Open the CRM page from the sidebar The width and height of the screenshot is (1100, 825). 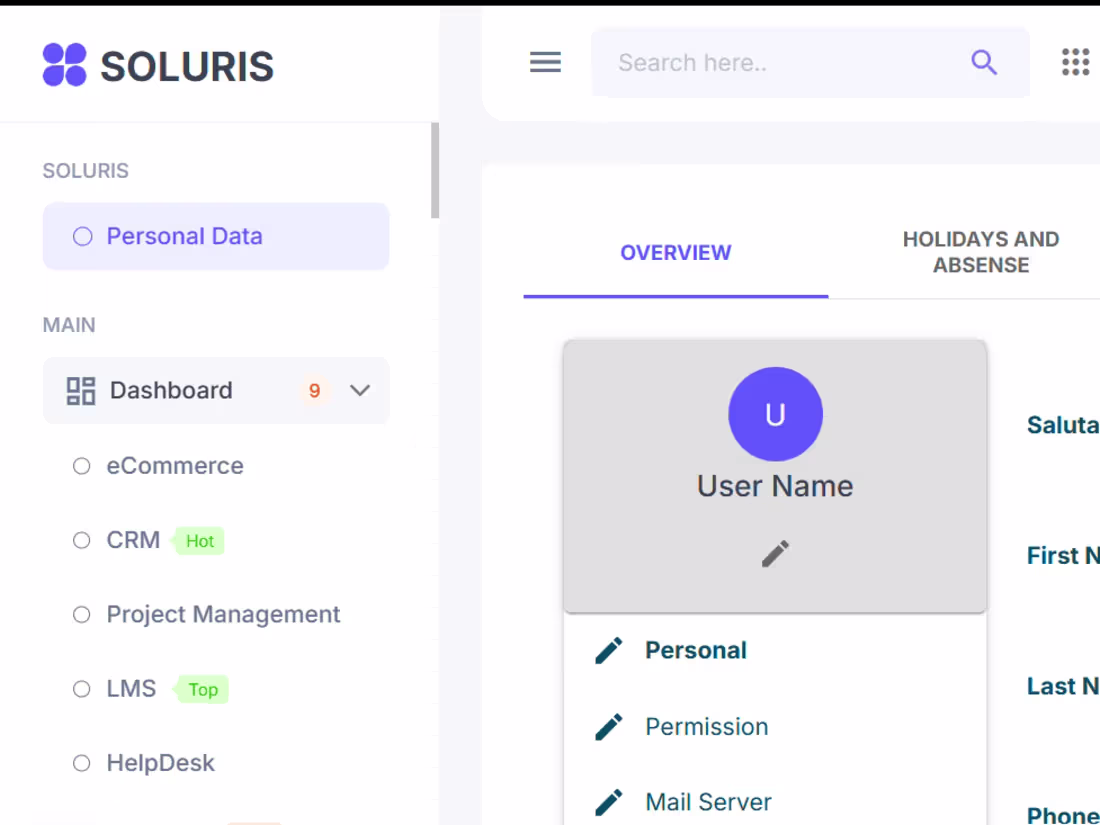[x=133, y=540]
